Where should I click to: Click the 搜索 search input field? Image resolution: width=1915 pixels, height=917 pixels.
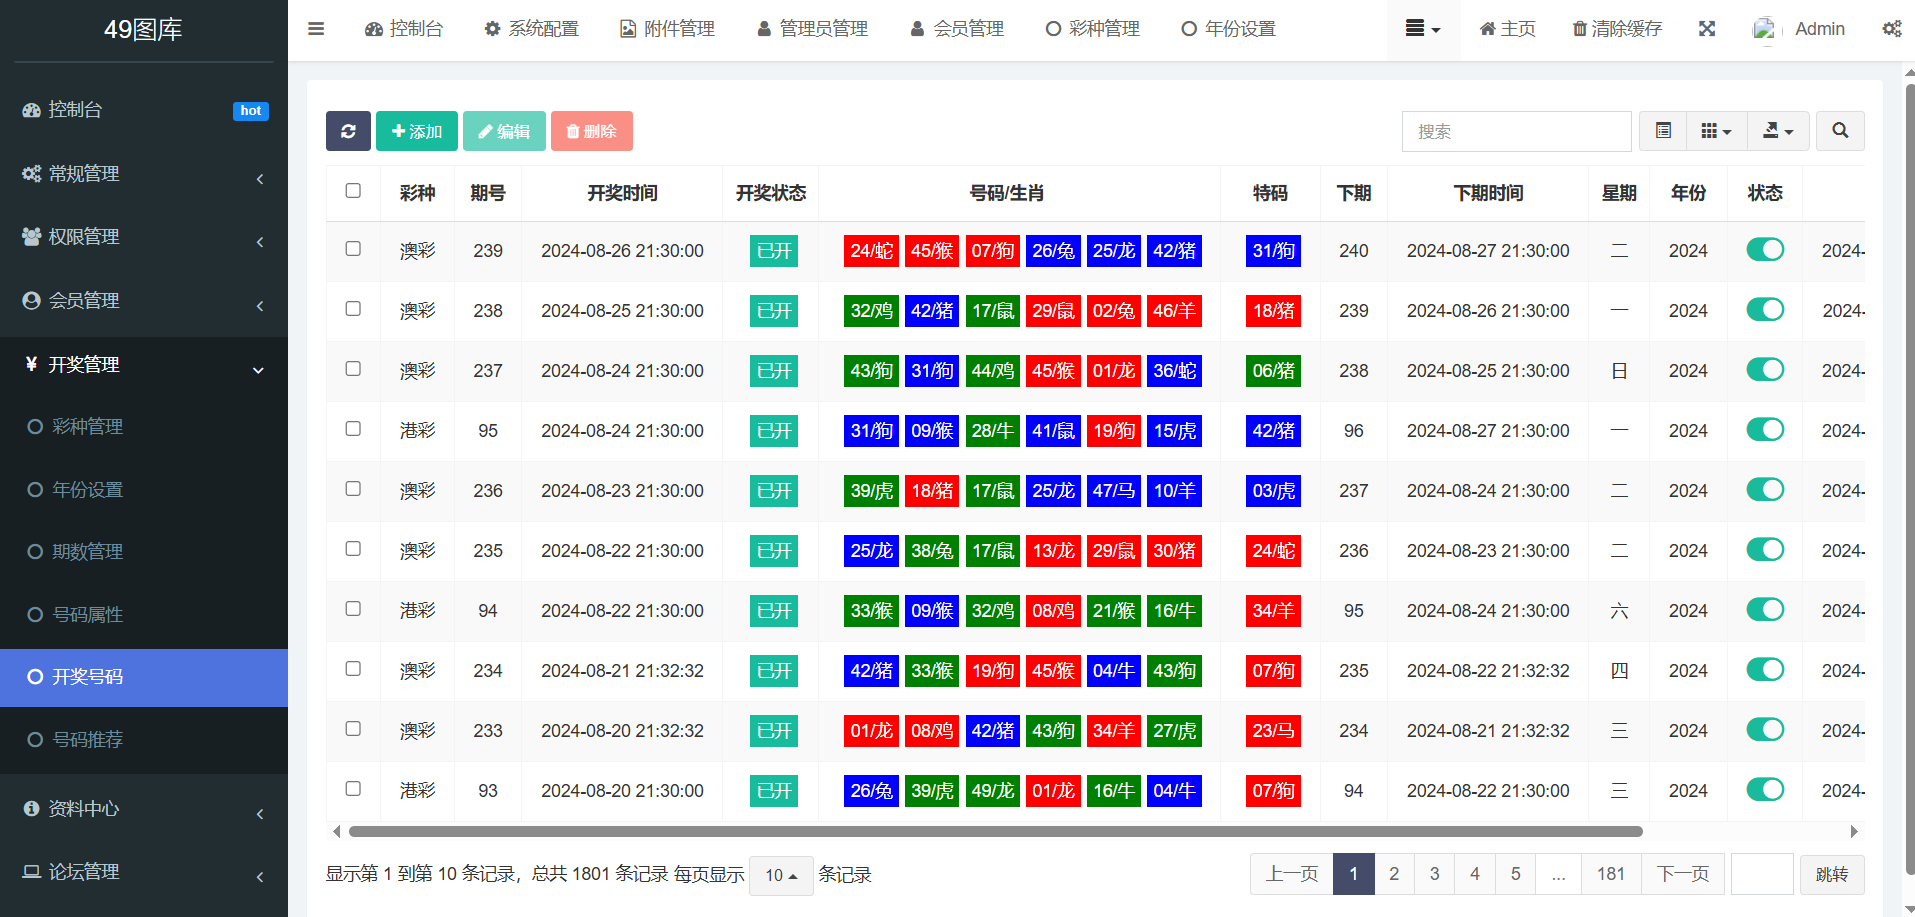point(1516,131)
